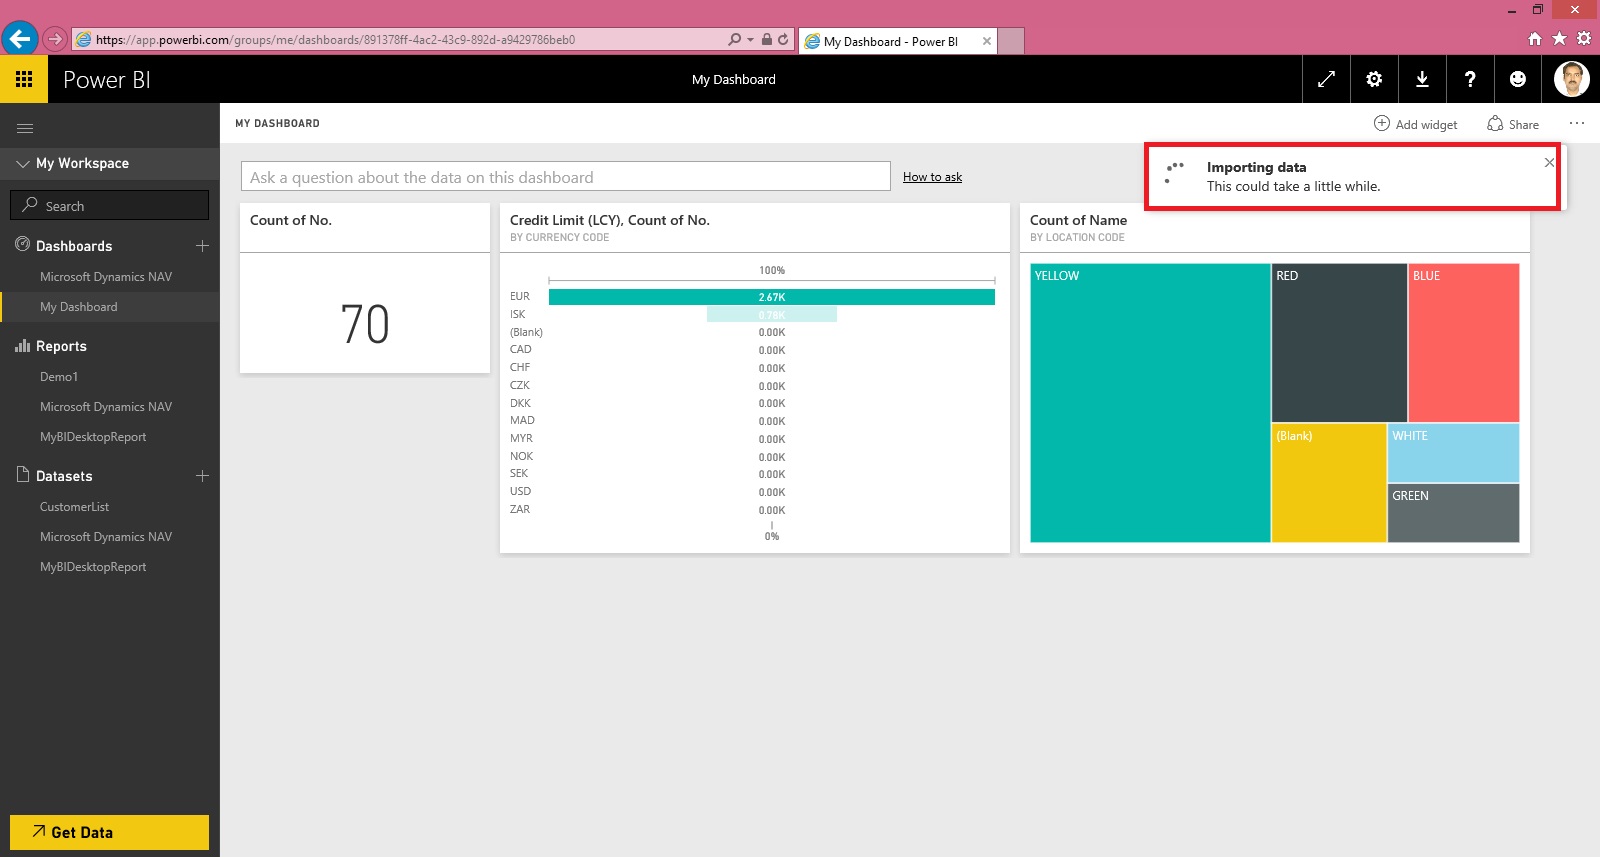The height and width of the screenshot is (857, 1600).
Task: Select the RED treemap block
Action: (1339, 343)
